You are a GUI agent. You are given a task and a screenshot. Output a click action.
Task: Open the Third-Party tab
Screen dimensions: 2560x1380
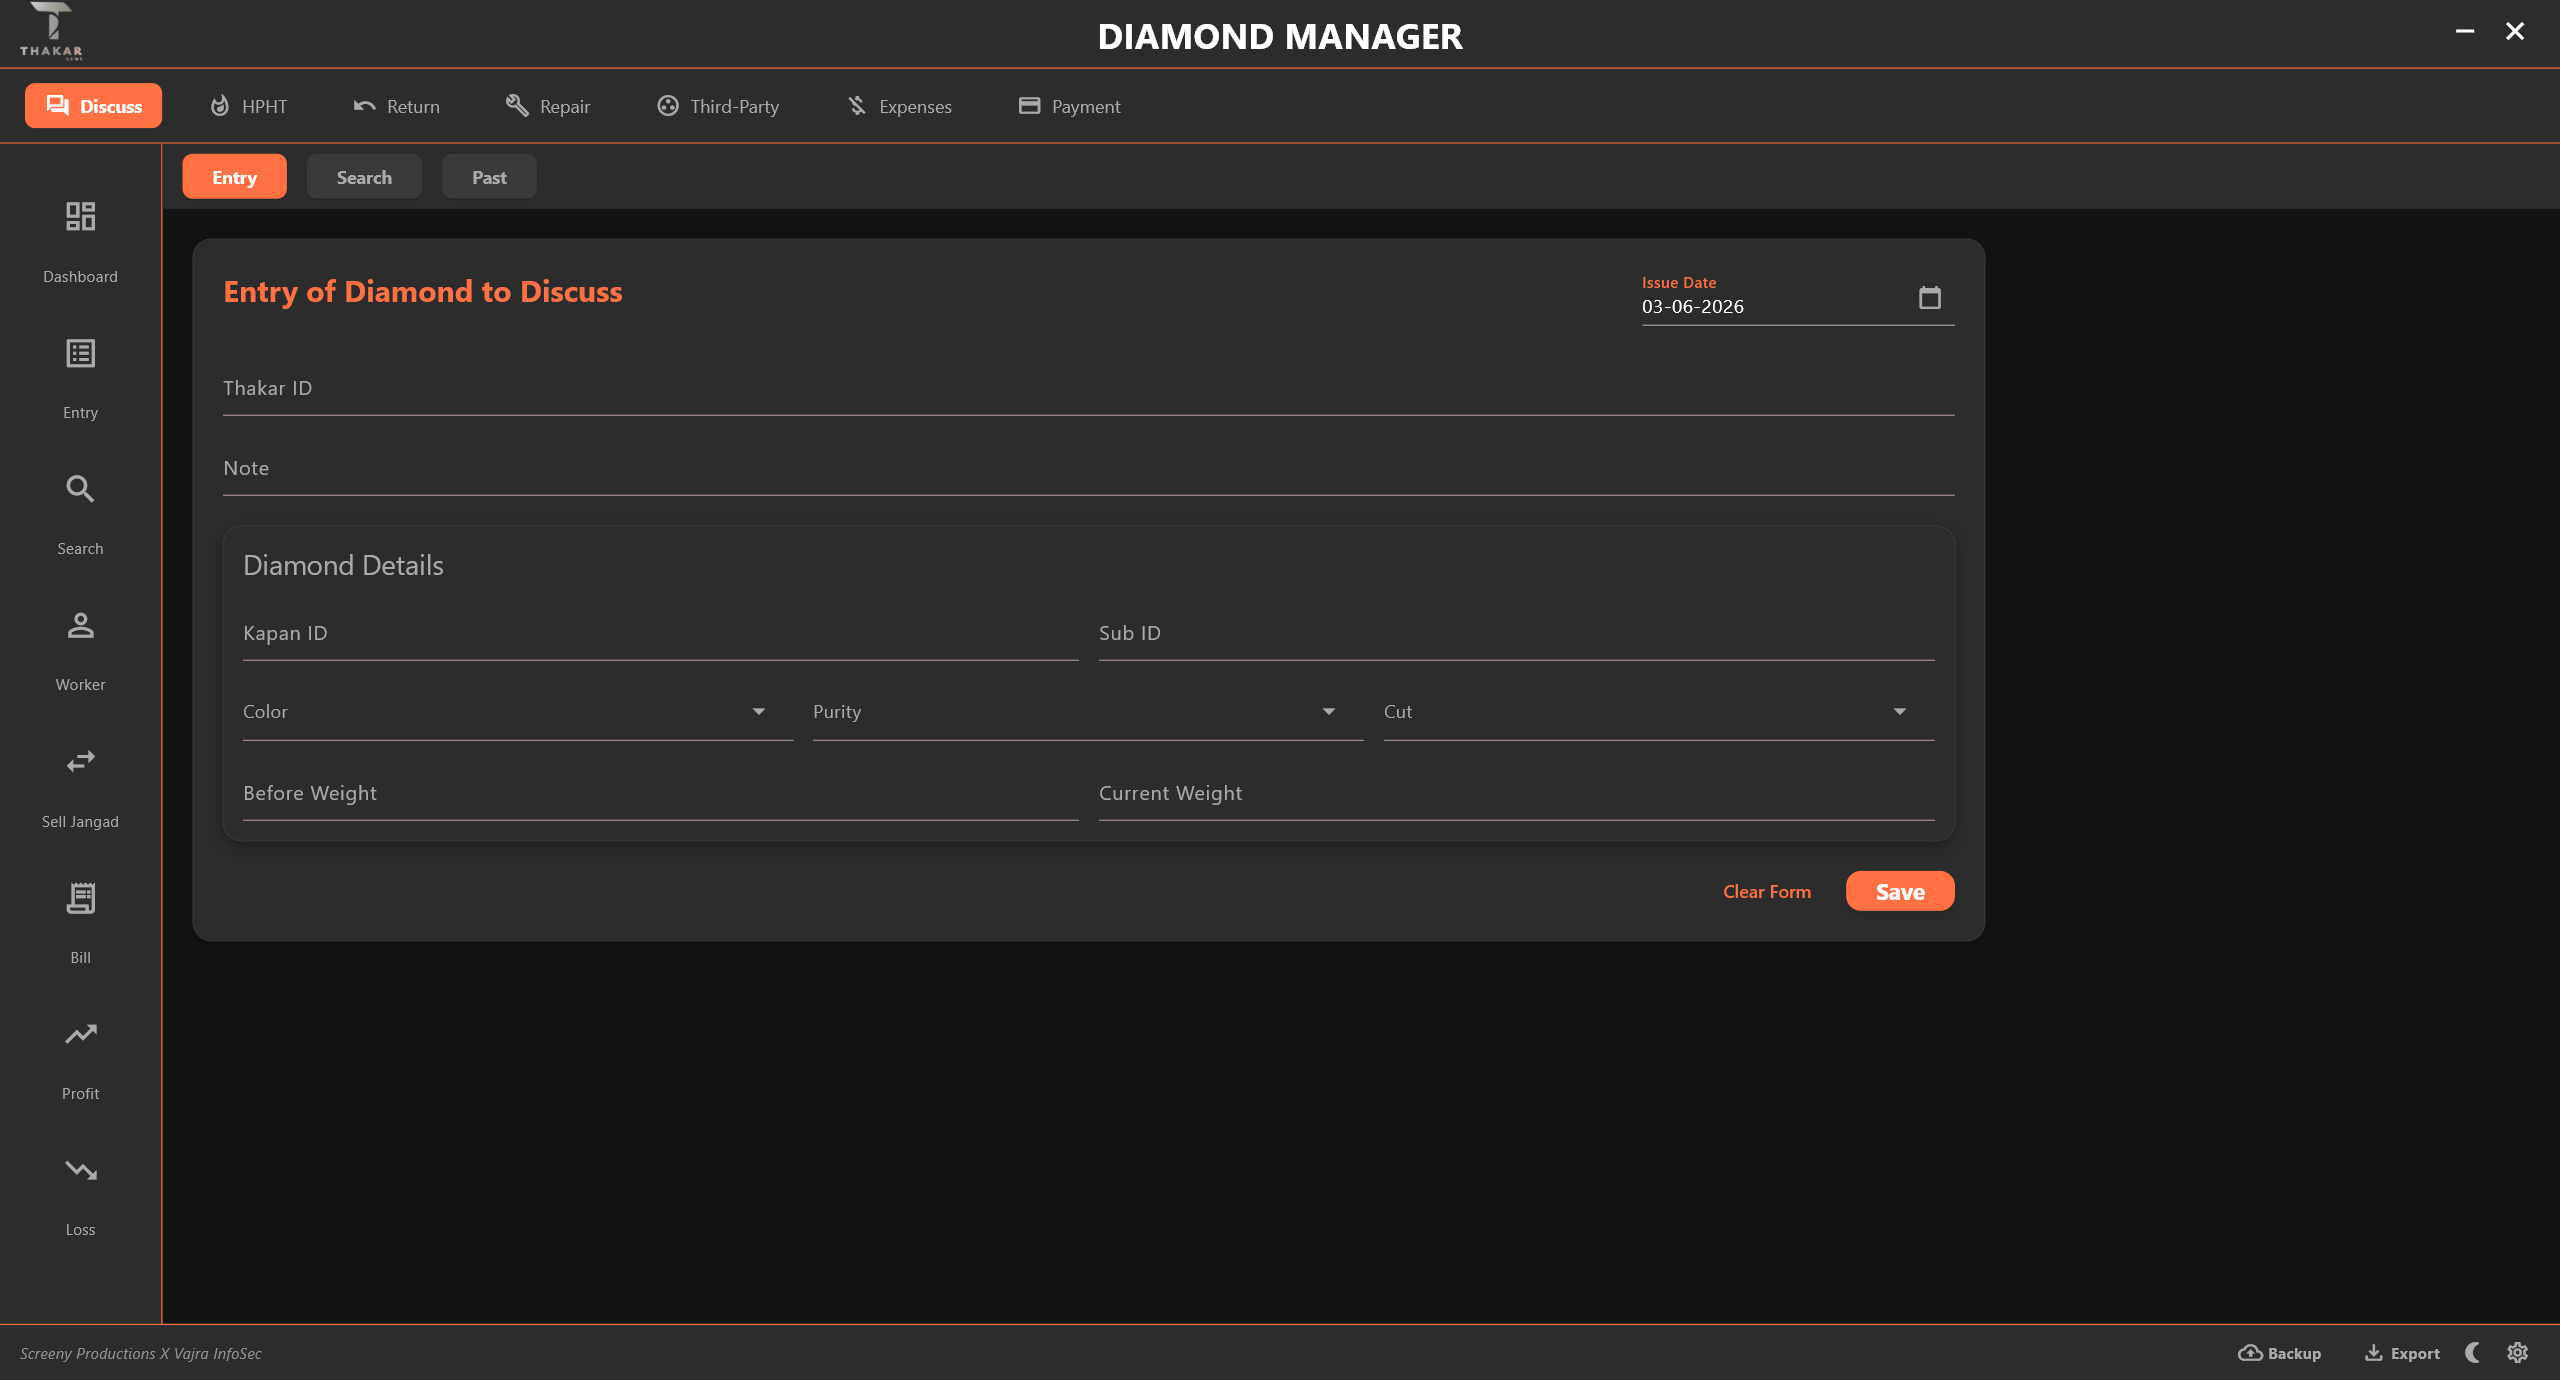718,106
